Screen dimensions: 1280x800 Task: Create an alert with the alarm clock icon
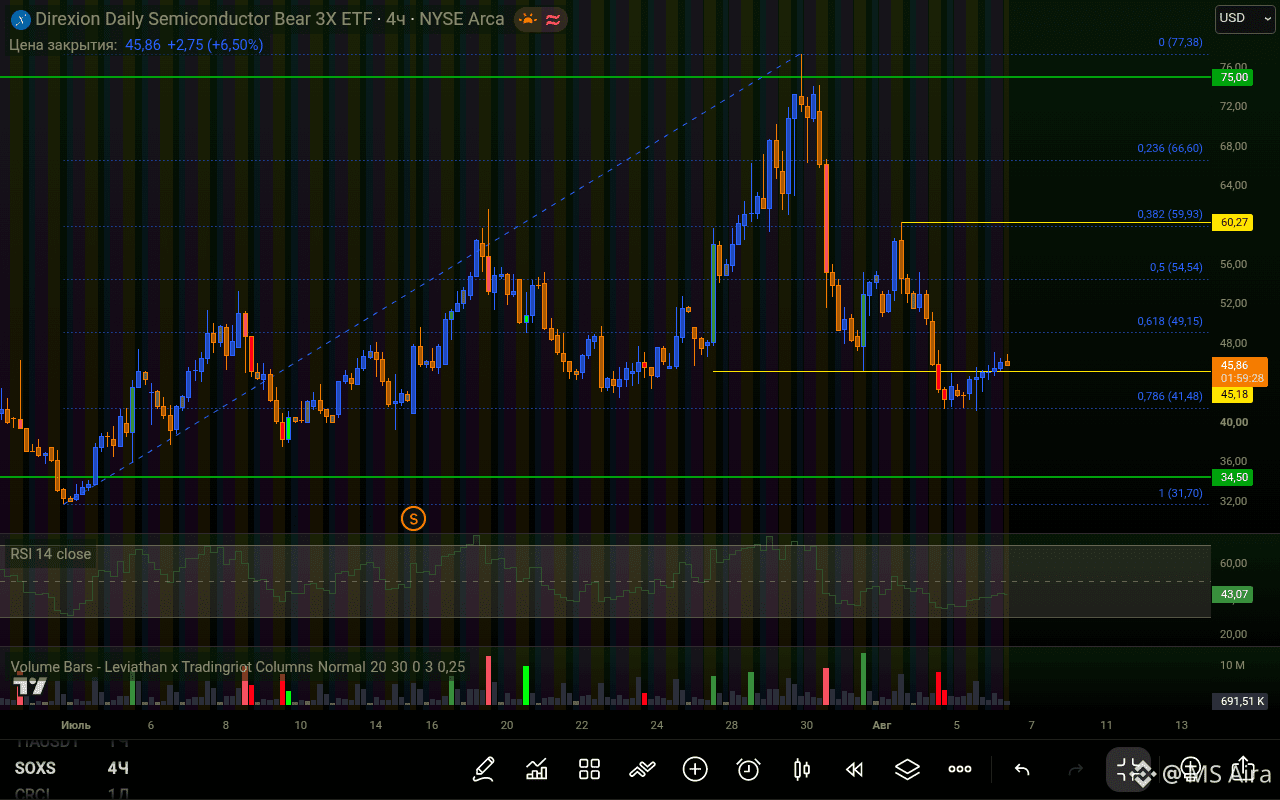[748, 769]
